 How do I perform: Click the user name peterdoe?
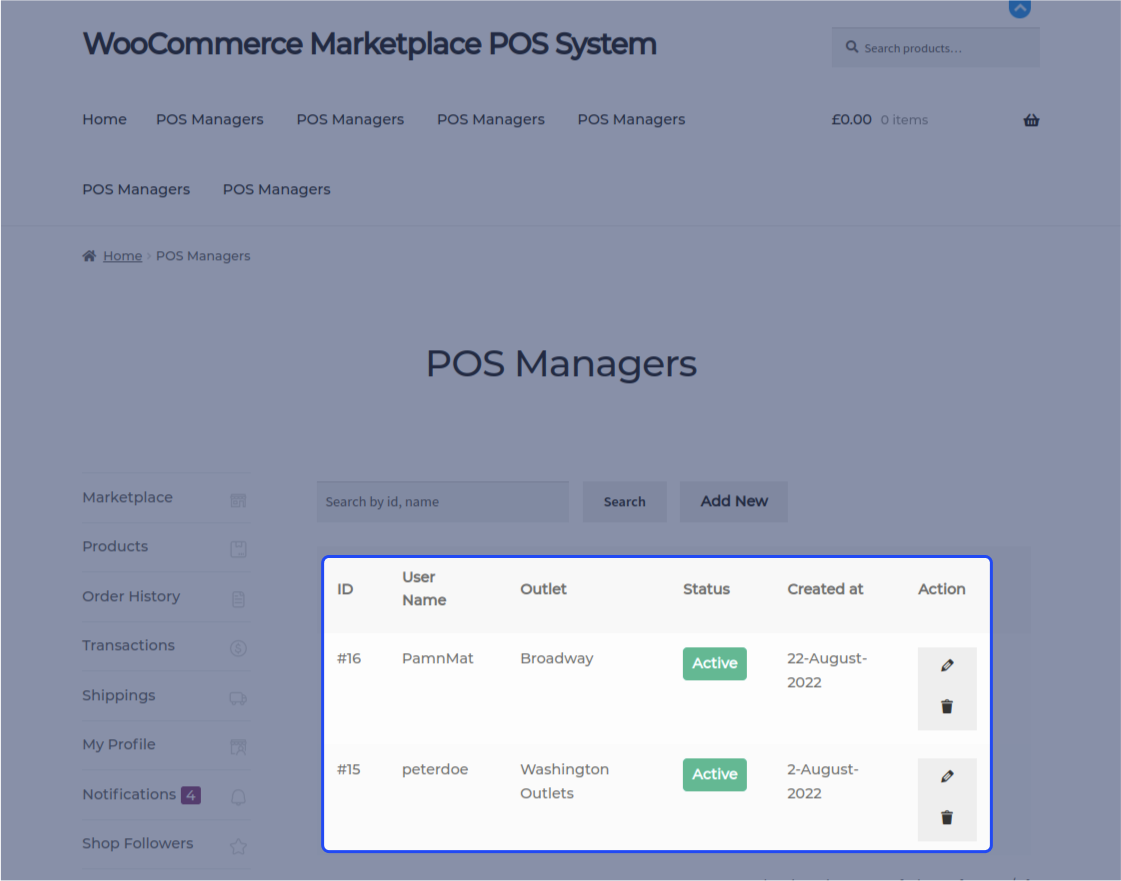[x=435, y=769]
